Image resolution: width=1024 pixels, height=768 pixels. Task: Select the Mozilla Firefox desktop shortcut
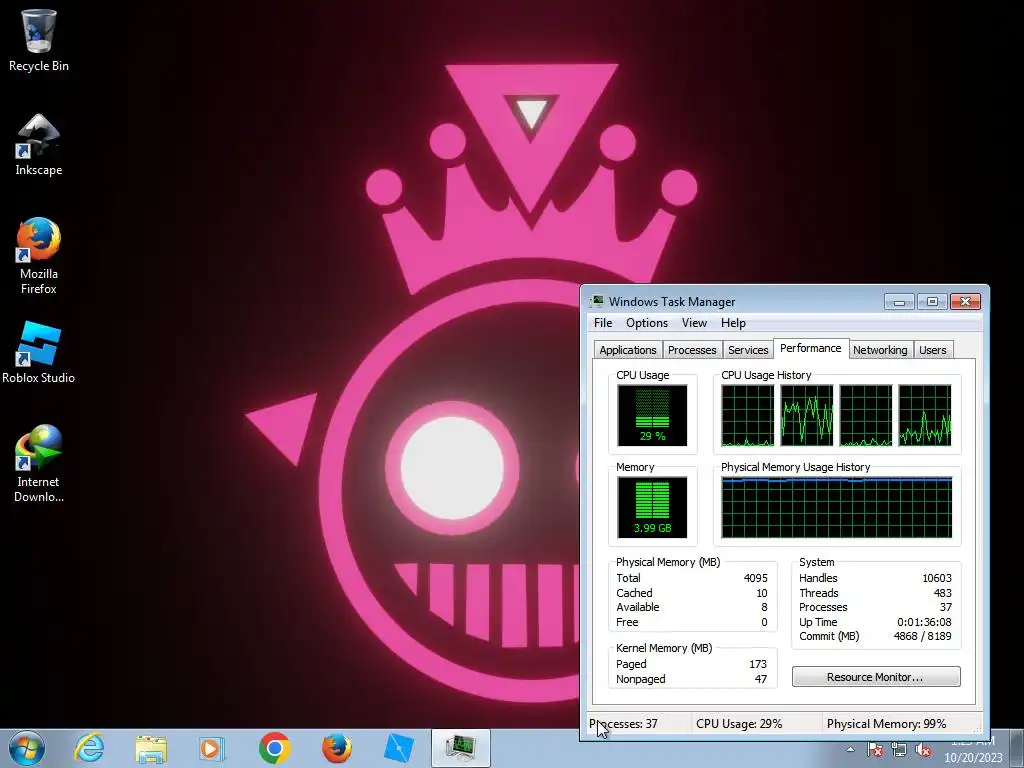click(39, 256)
